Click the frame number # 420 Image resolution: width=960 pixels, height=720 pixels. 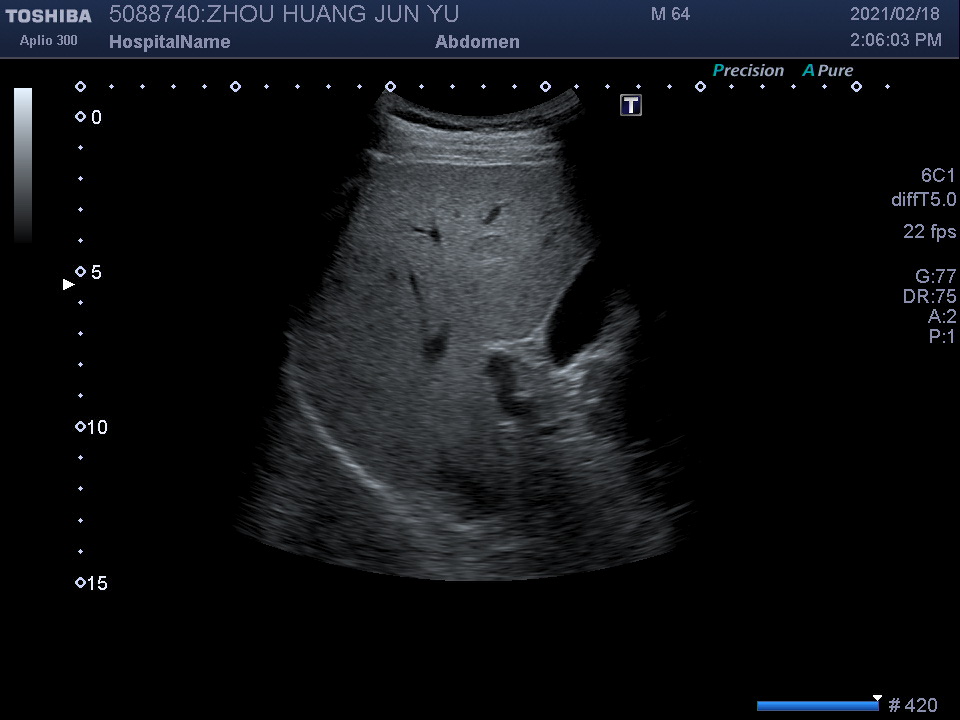(x=912, y=706)
